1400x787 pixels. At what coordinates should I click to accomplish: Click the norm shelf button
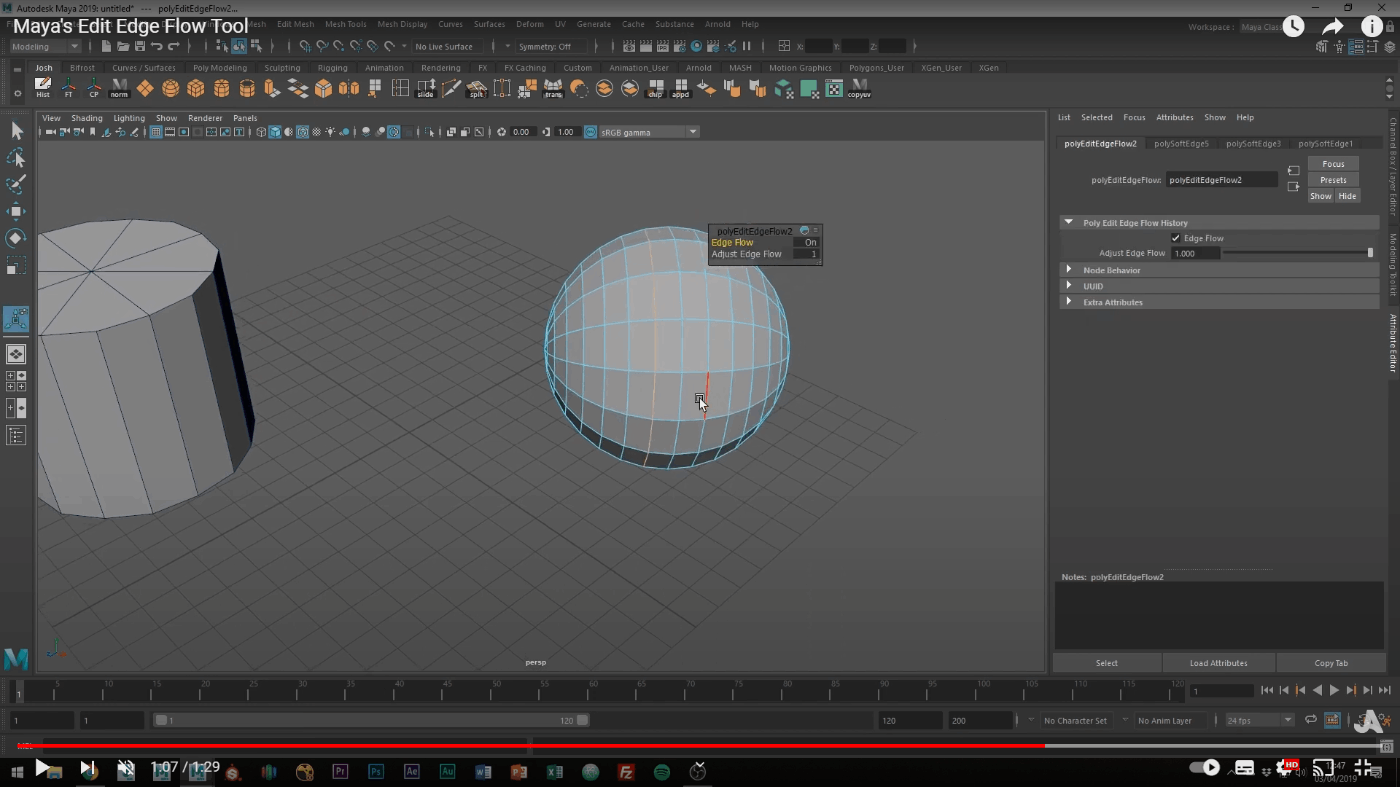119,89
